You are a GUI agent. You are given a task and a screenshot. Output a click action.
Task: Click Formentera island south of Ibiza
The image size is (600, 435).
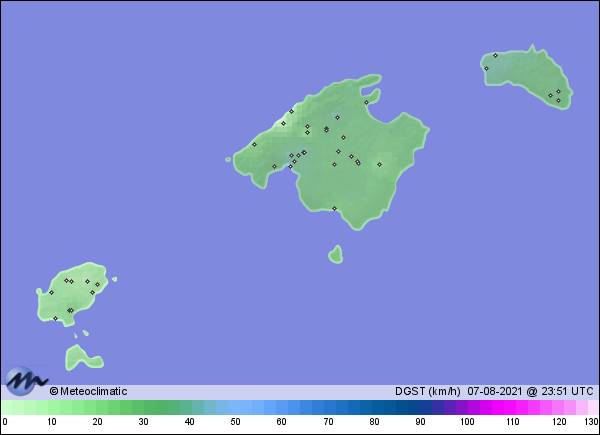point(83,358)
